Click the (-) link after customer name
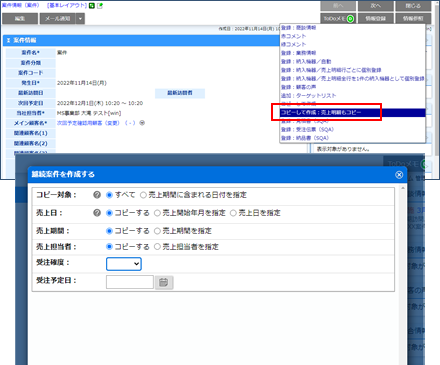Viewport: 440px width, 365px height. point(130,123)
